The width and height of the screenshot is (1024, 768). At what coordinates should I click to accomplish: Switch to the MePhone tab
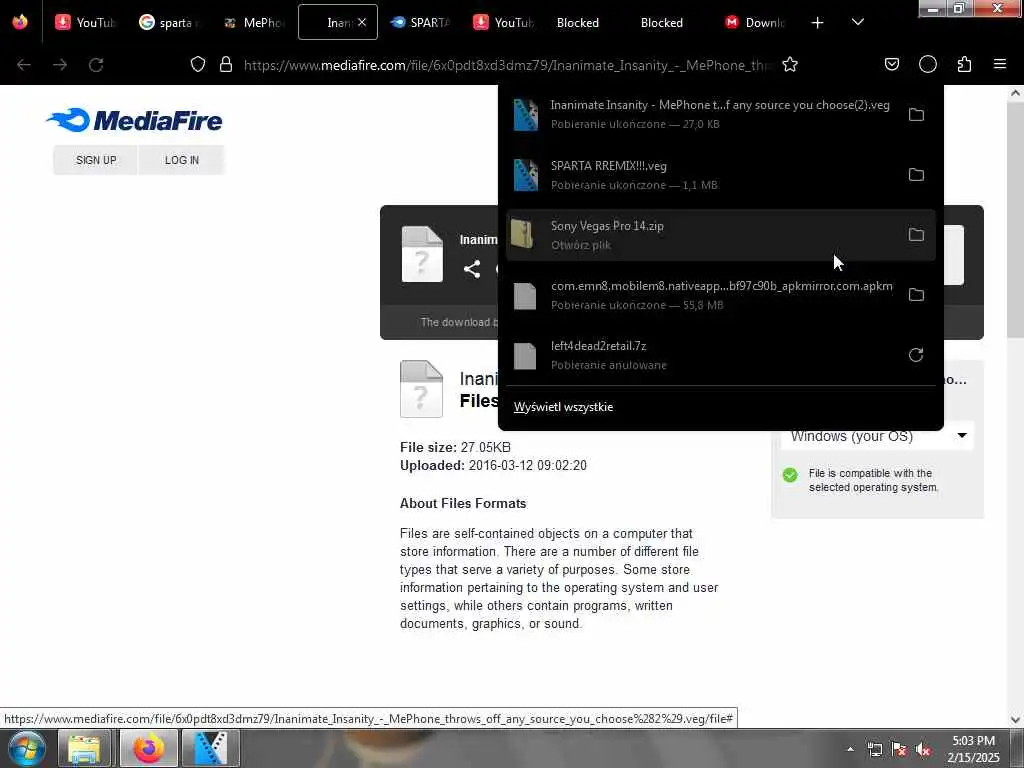pyautogui.click(x=253, y=22)
